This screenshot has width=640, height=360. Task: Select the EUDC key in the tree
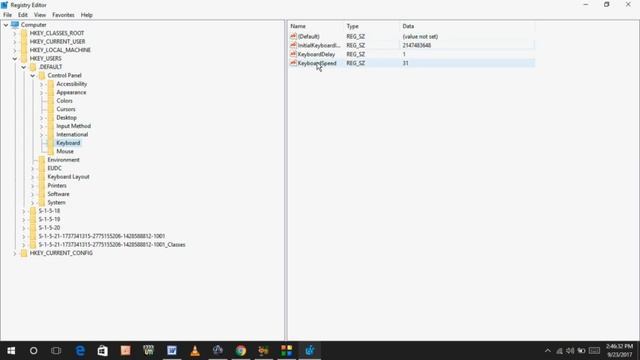tap(55, 168)
